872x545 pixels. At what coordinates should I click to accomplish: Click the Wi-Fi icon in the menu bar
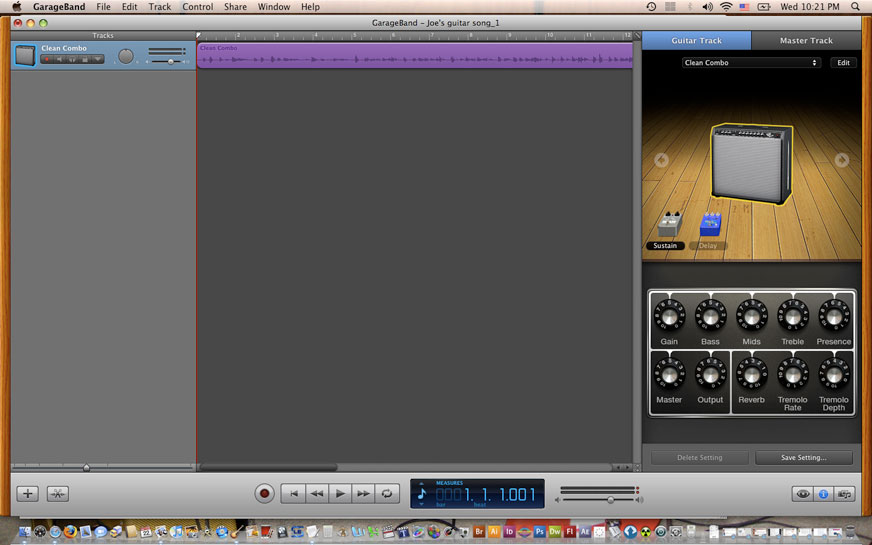[726, 7]
